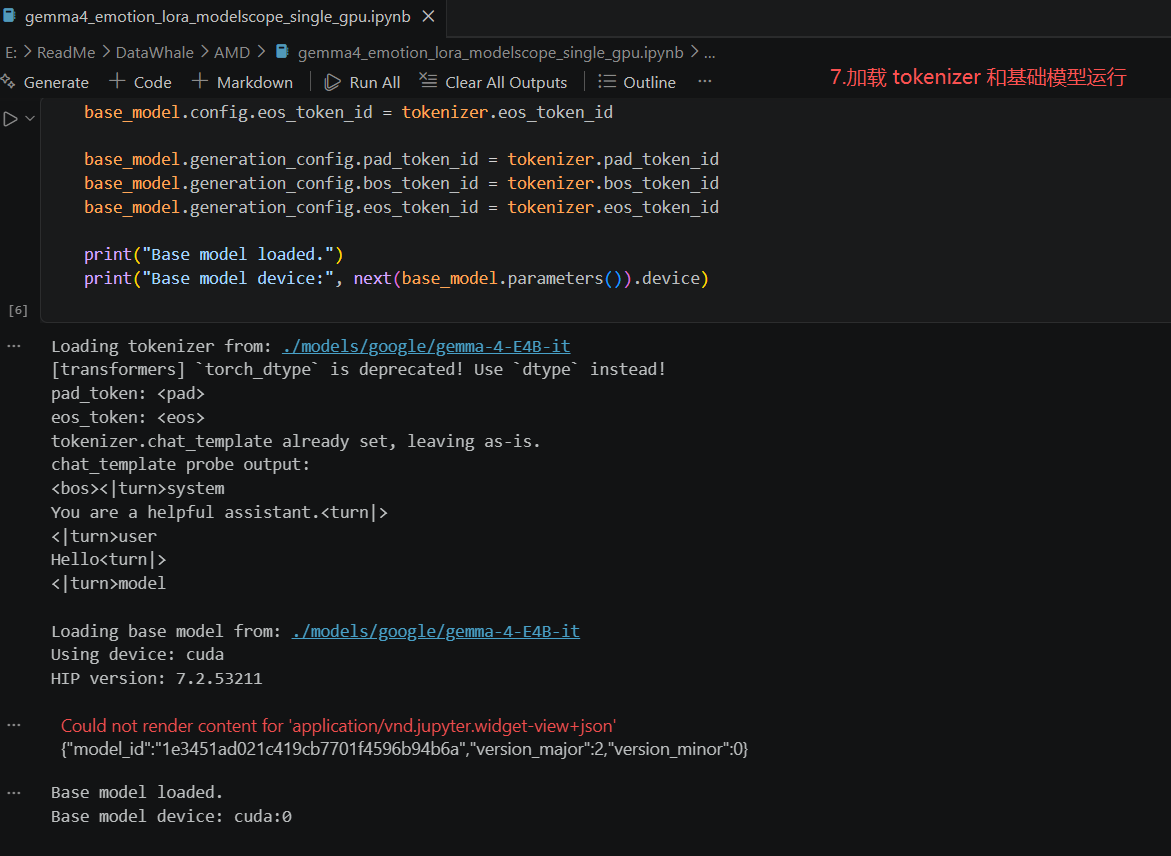The height and width of the screenshot is (856, 1171).
Task: Open the notebook Outline
Action: coord(637,82)
